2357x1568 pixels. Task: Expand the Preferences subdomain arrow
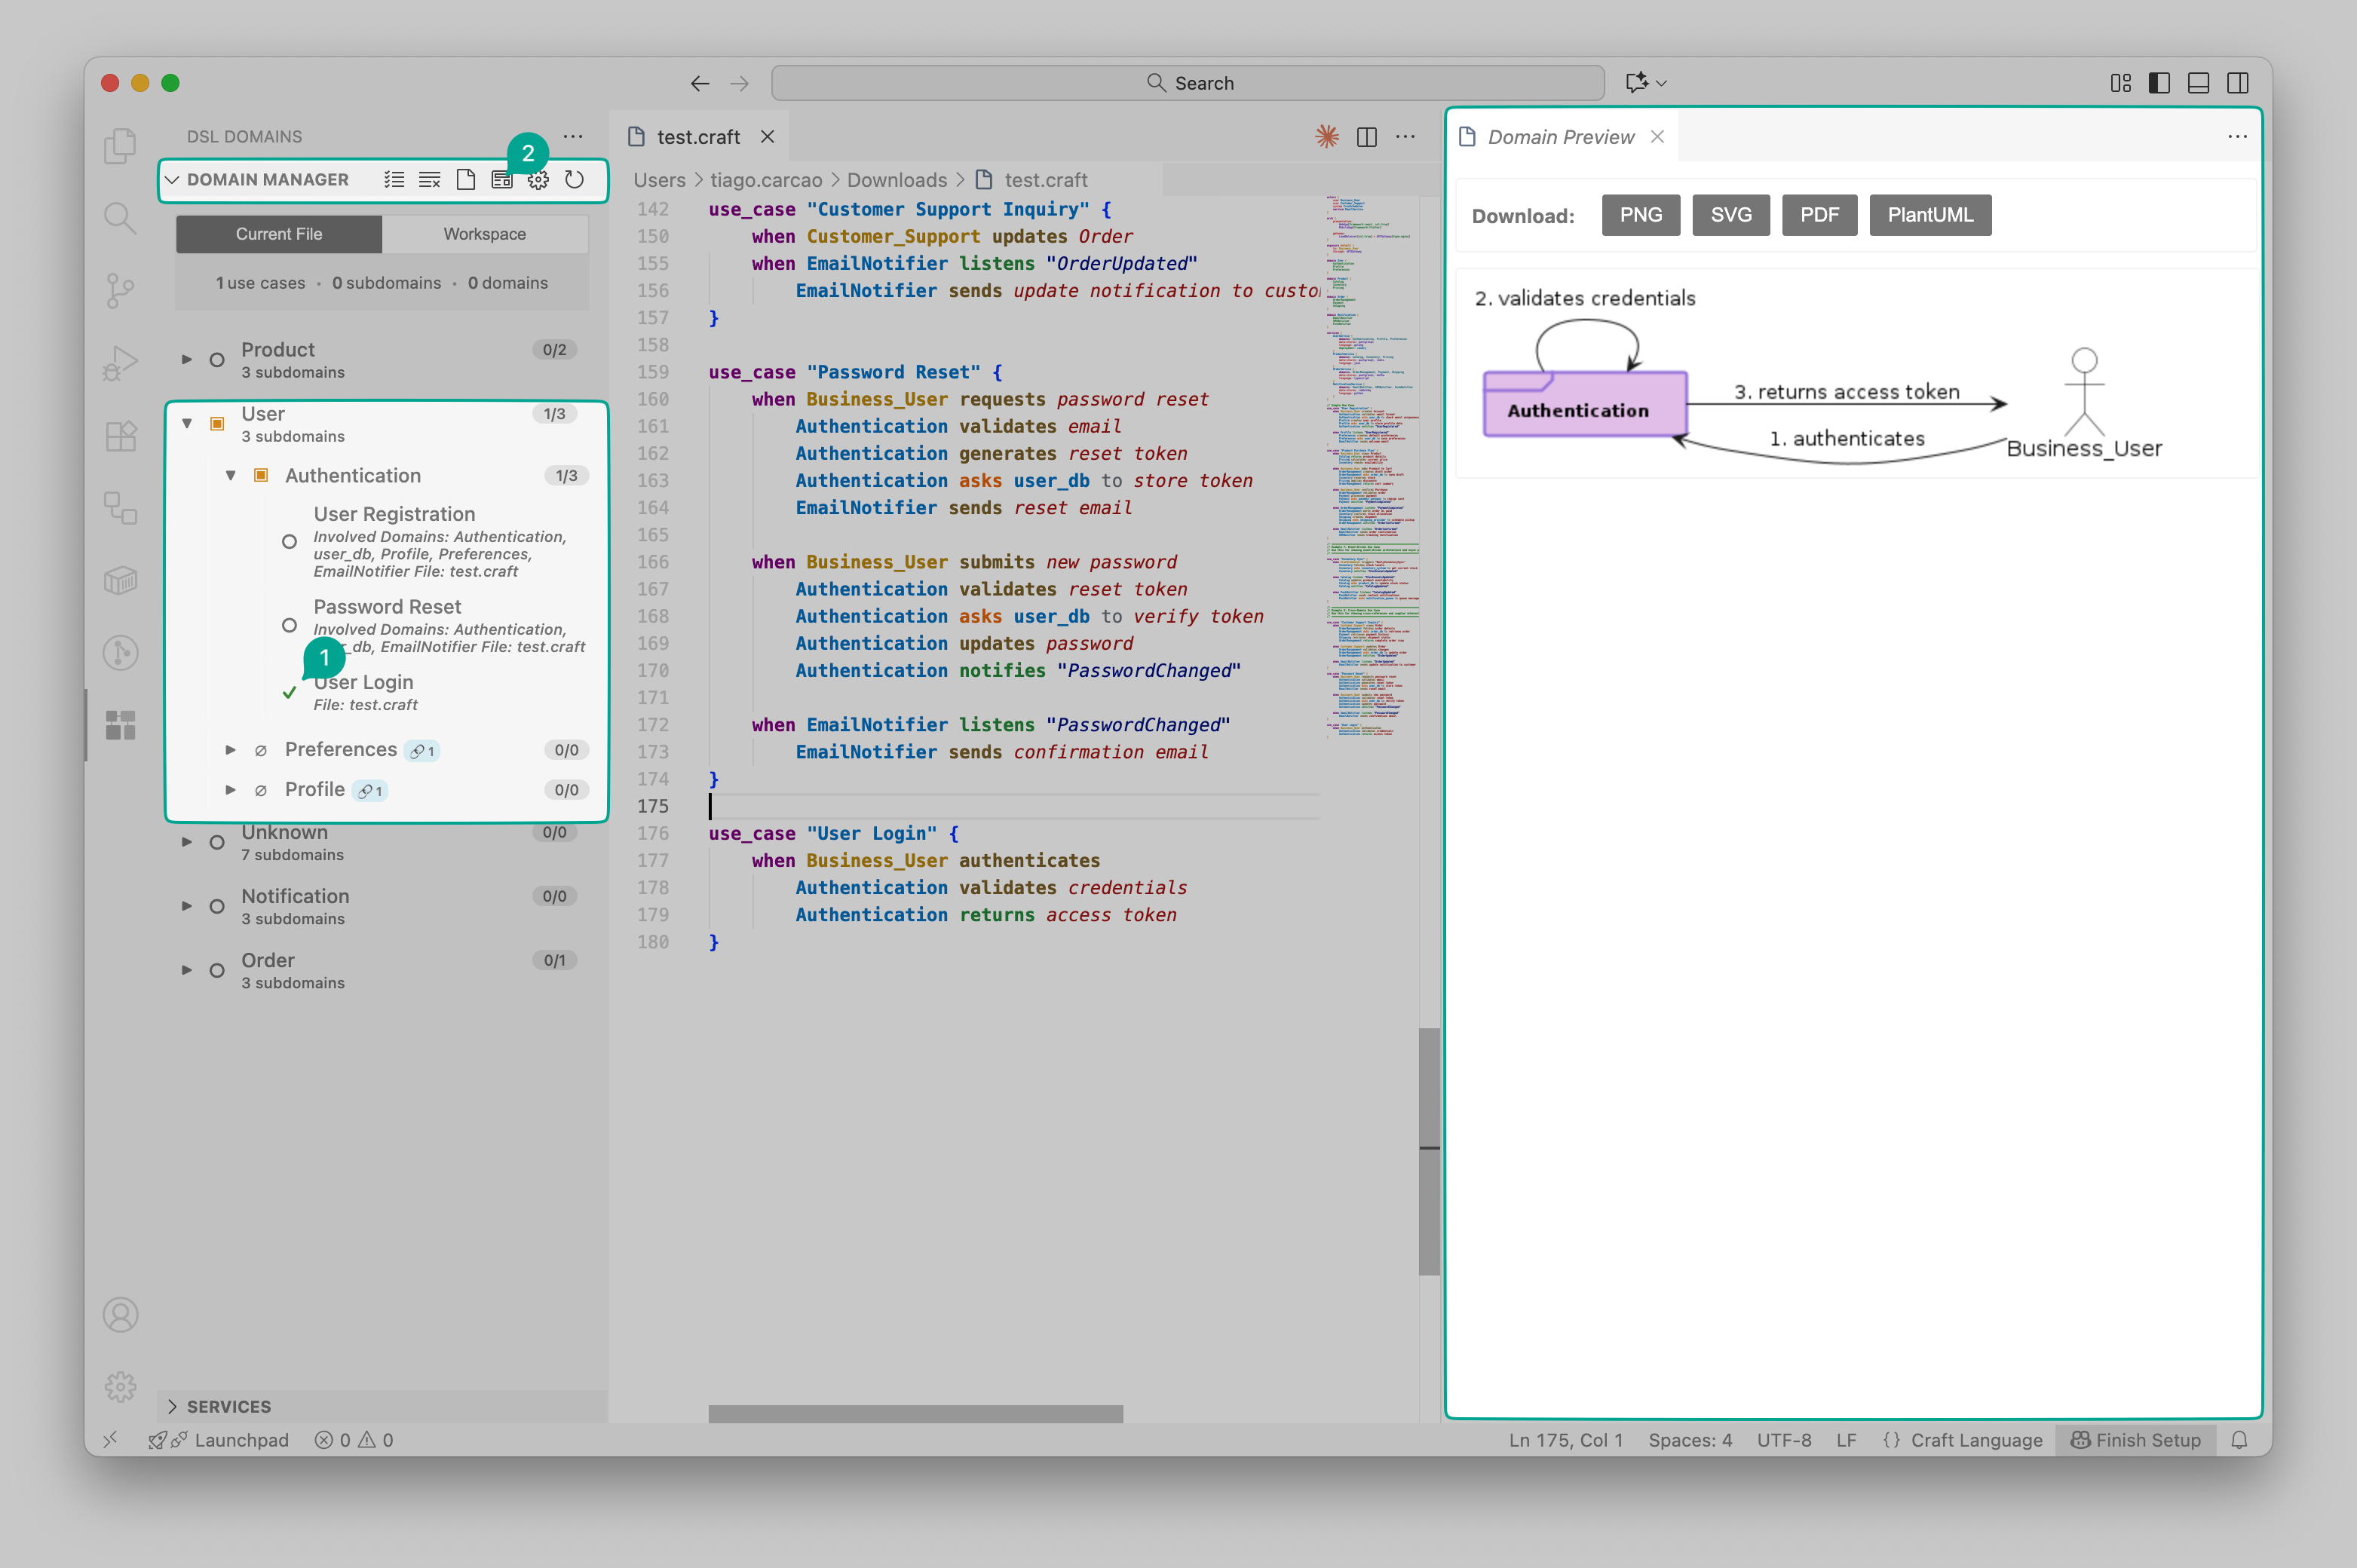coord(231,750)
